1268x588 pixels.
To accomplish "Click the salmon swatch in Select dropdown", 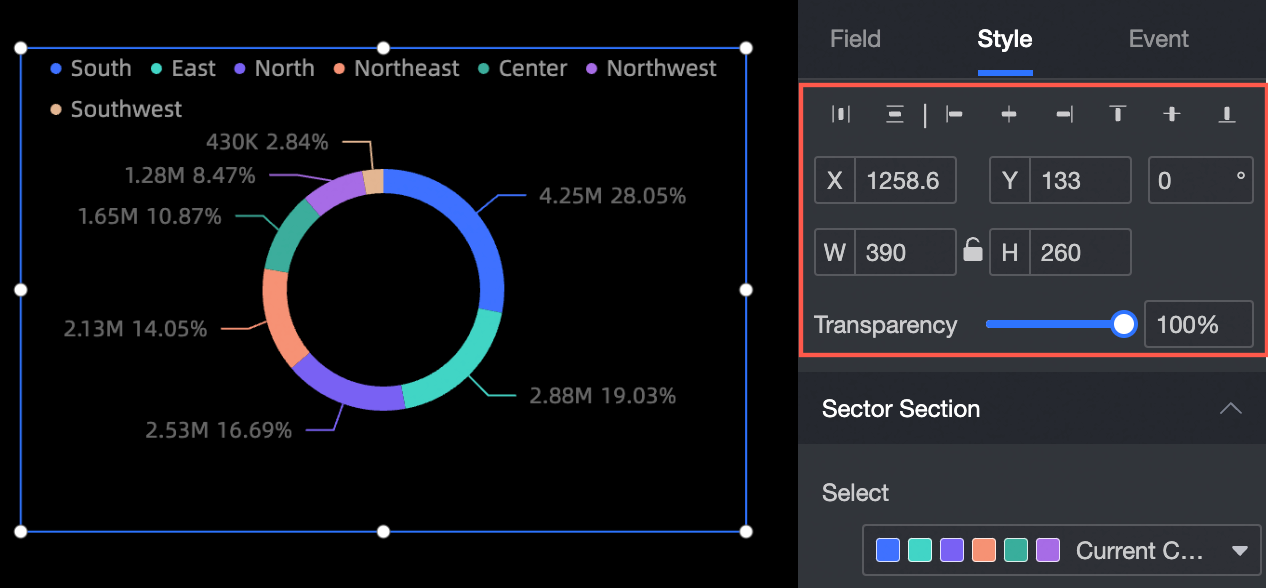I will pyautogui.click(x=983, y=550).
